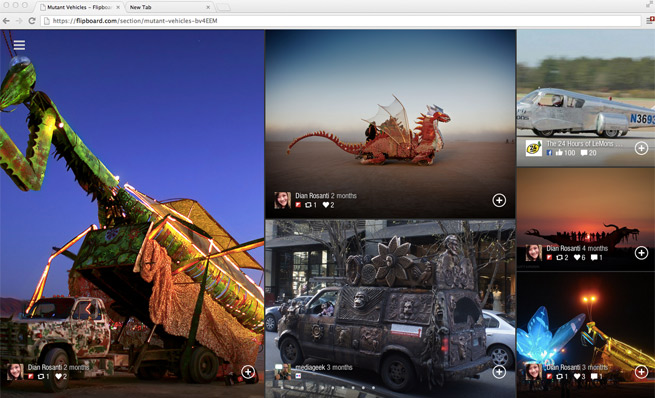Image resolution: width=655 pixels, height=398 pixels.
Task: Click plus icon on mediageek sculpted van photo
Action: (499, 372)
